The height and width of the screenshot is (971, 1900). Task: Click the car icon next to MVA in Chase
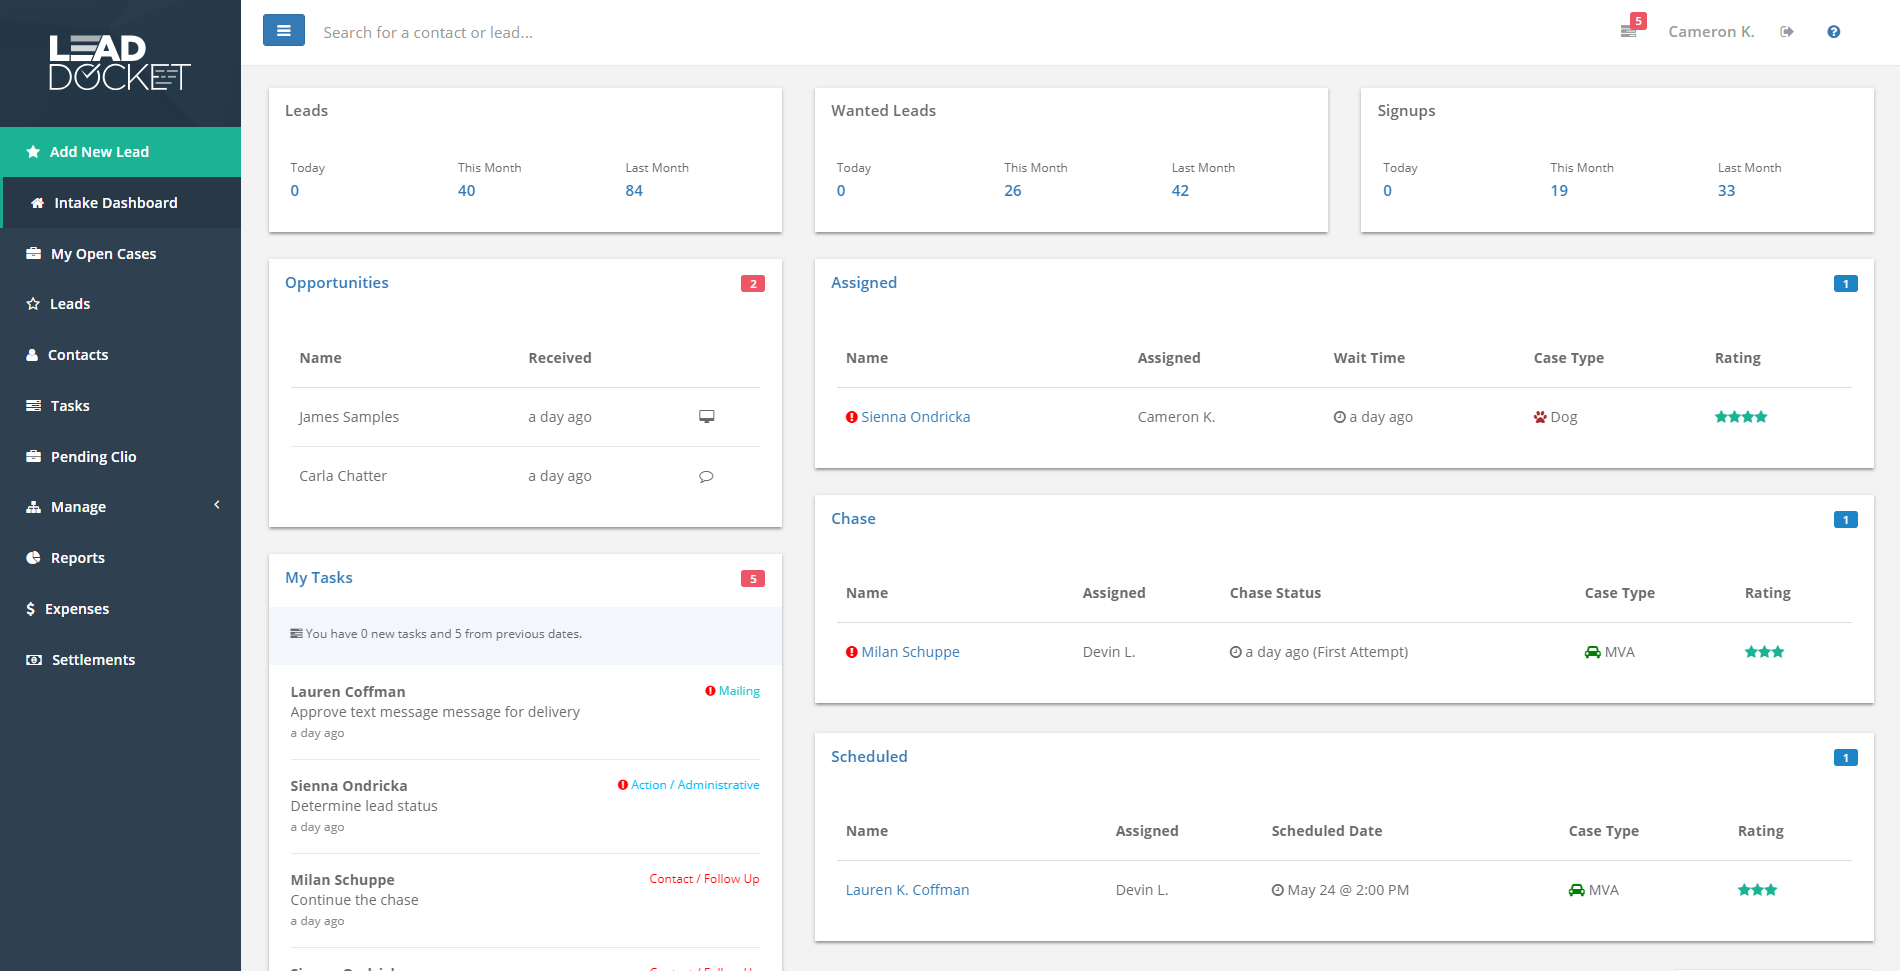click(1593, 651)
